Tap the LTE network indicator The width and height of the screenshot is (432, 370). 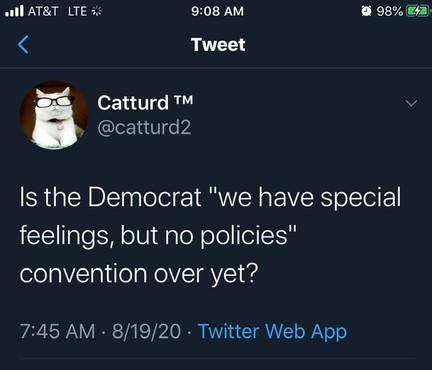(77, 11)
